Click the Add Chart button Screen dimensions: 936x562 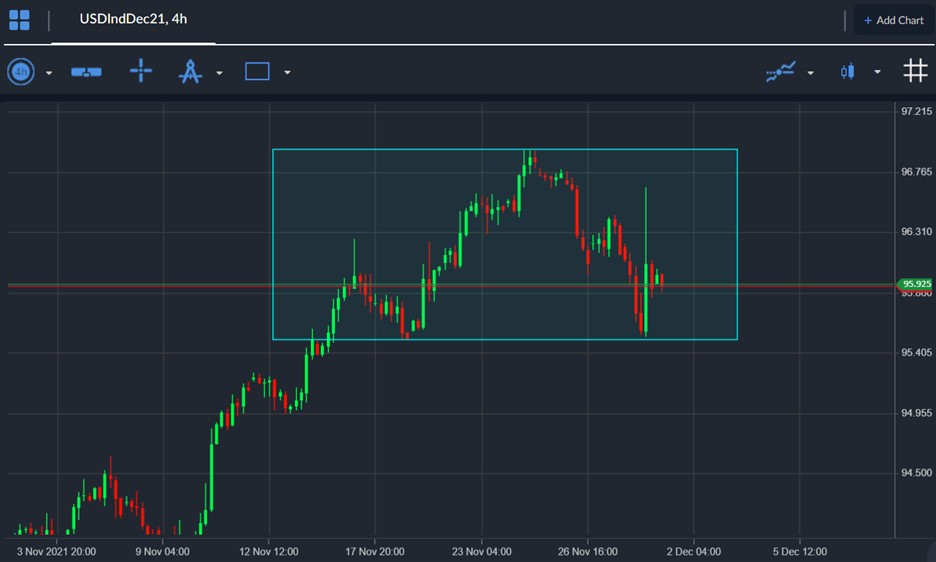tap(894, 20)
